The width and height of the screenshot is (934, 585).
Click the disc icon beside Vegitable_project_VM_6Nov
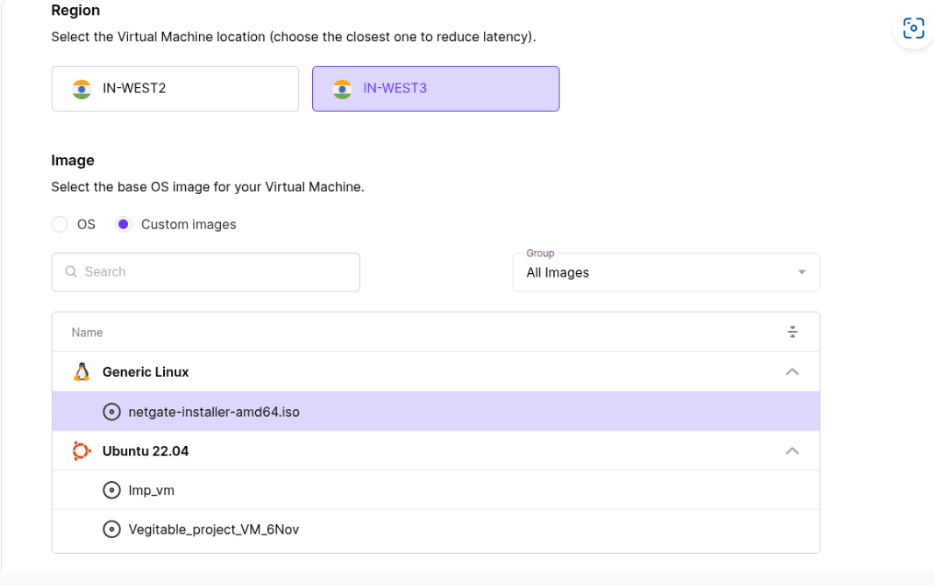point(111,529)
